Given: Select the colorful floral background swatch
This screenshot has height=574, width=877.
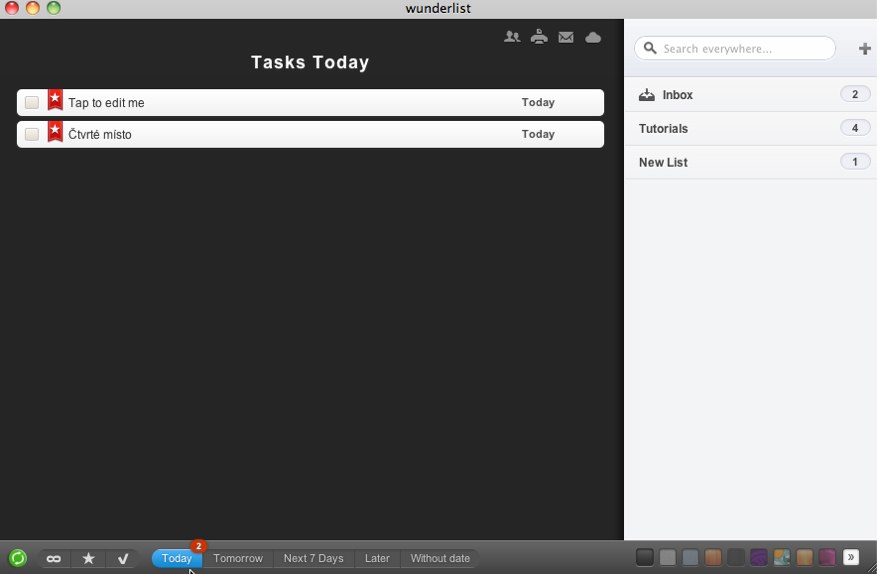Looking at the screenshot, I should click(x=782, y=557).
